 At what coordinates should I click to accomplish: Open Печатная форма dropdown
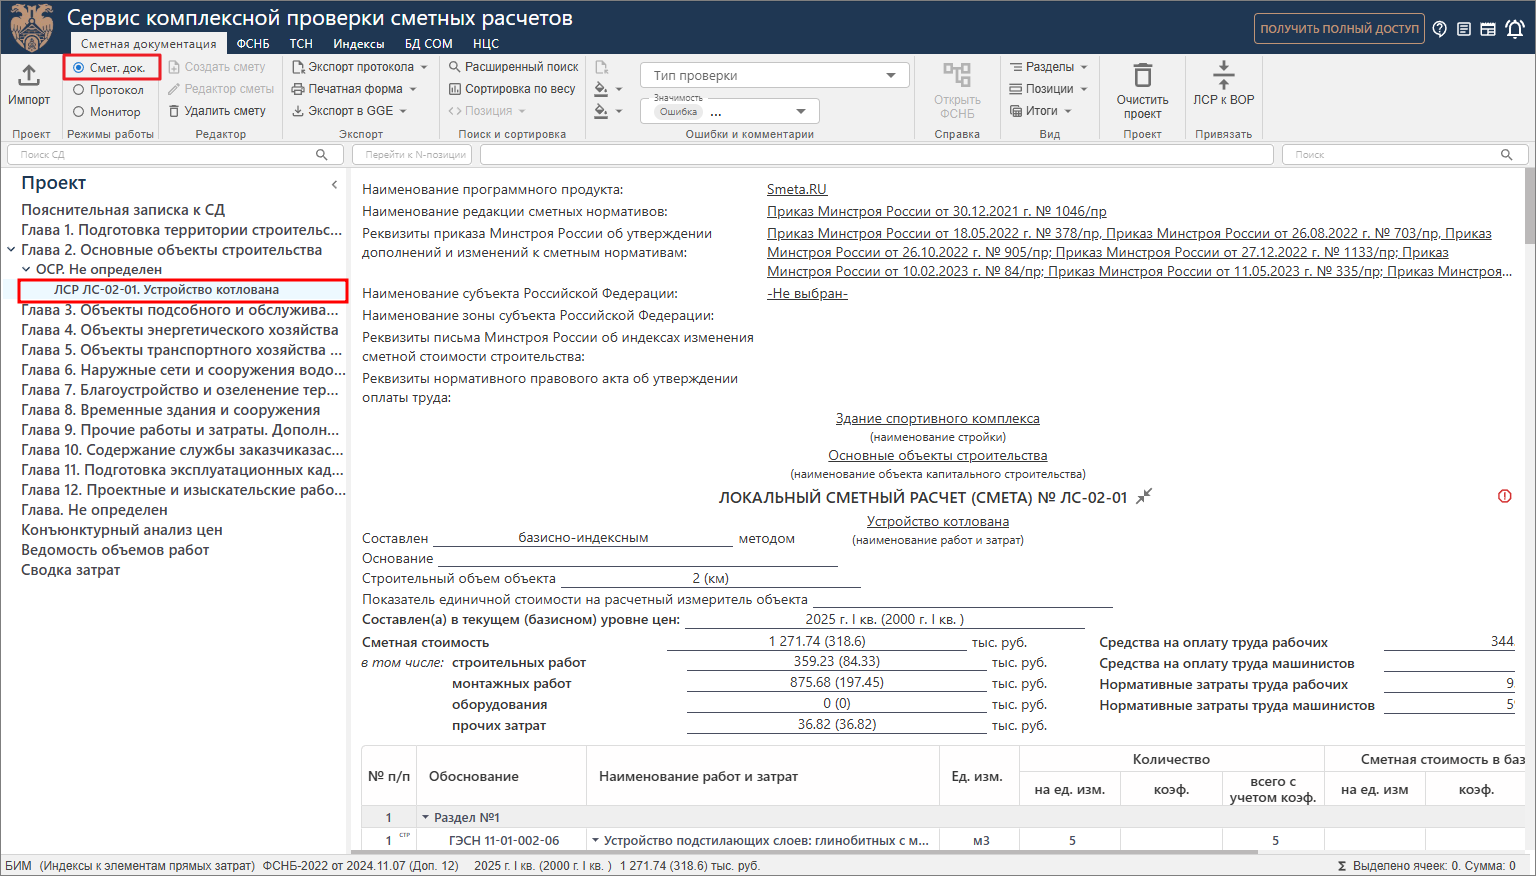tap(354, 89)
